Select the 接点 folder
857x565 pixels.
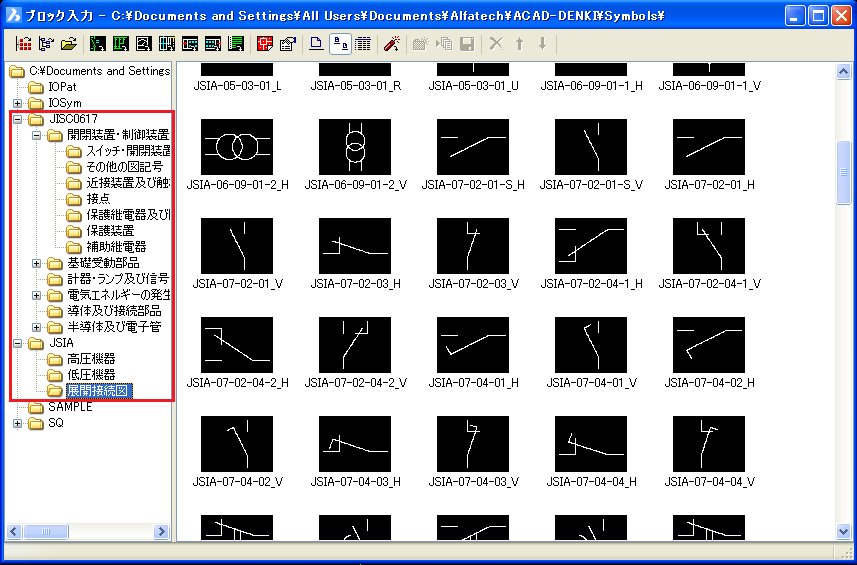pyautogui.click(x=98, y=199)
